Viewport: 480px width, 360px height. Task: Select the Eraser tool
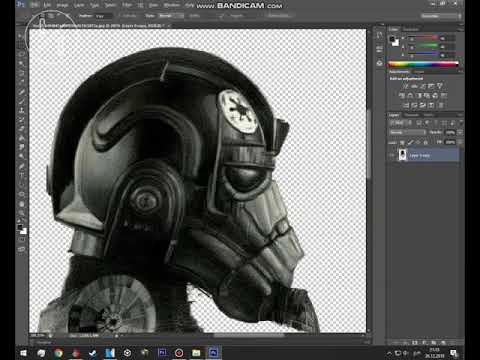[21, 129]
